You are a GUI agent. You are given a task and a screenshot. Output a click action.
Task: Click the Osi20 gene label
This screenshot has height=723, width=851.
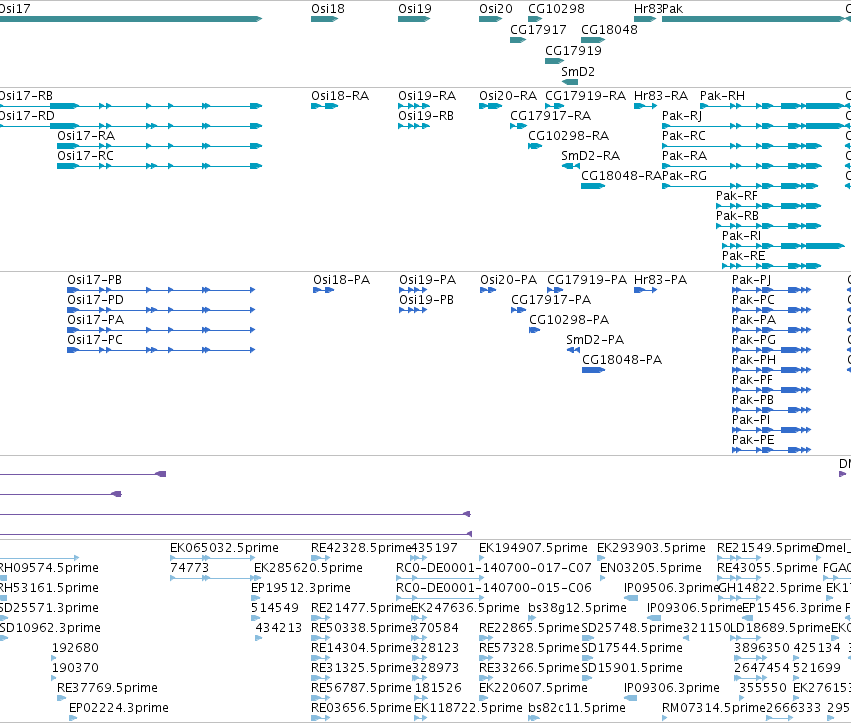point(496,9)
